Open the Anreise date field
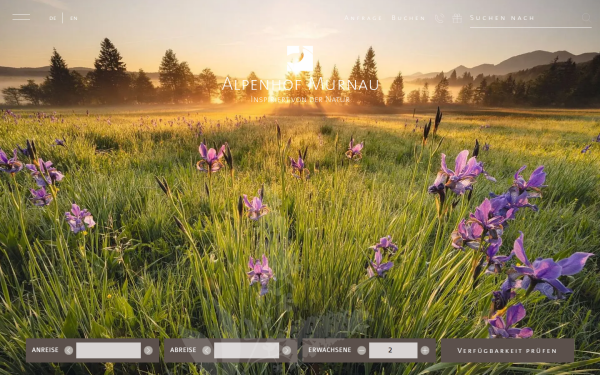 (108, 350)
